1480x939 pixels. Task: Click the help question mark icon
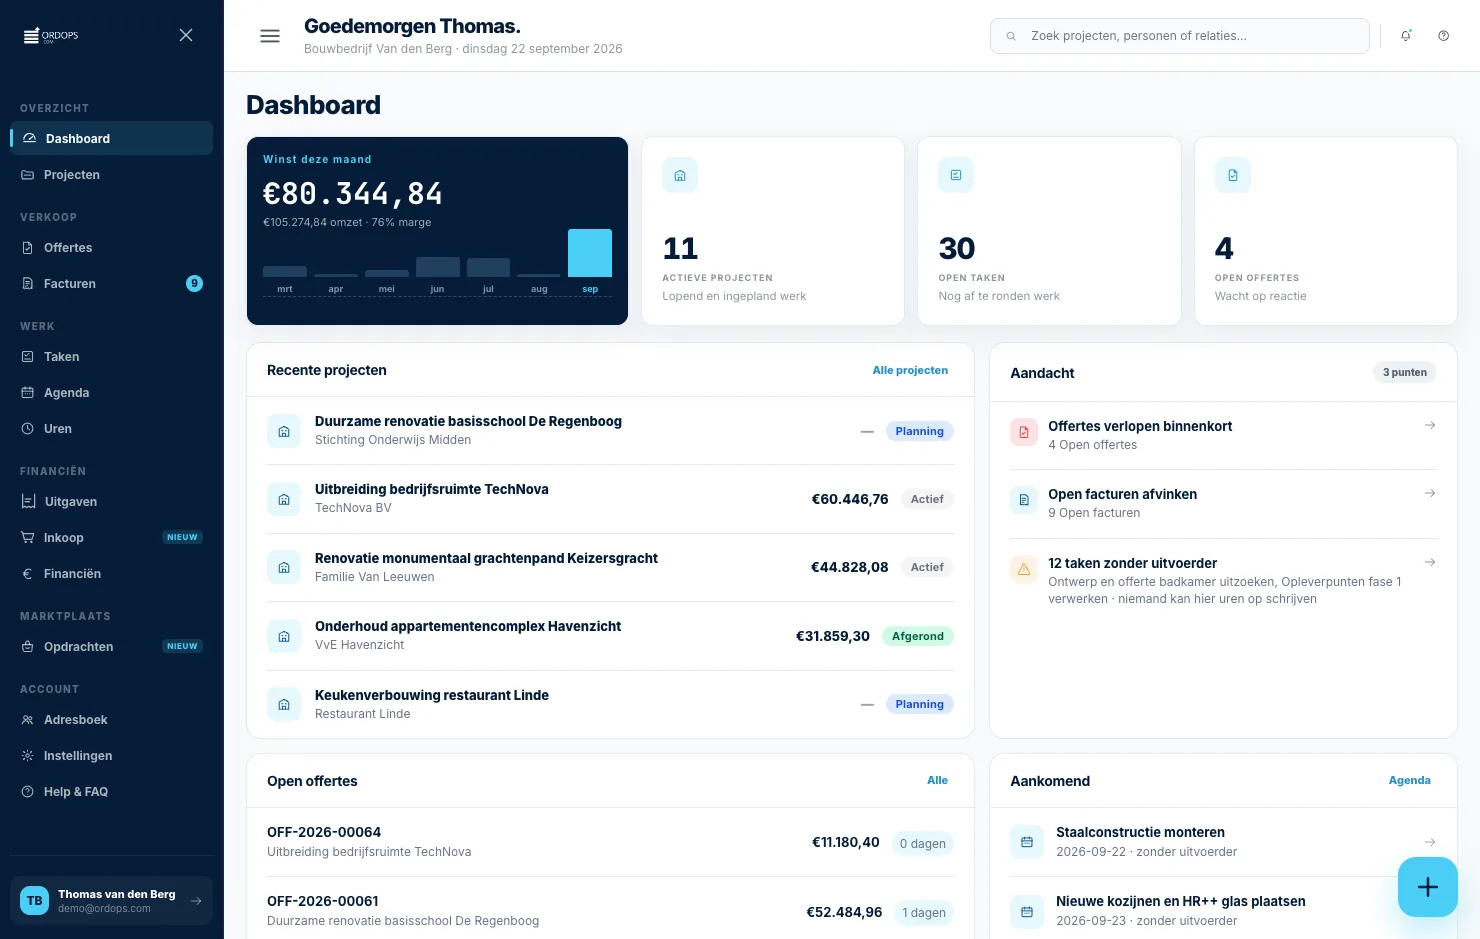[x=1443, y=36]
